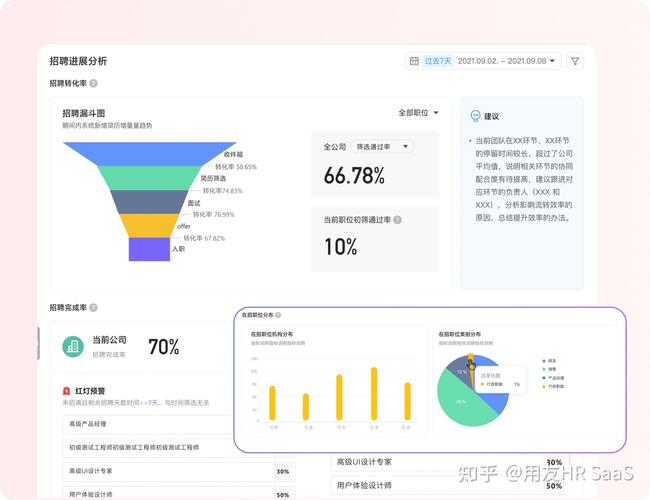
Task: Click the 10% initial screening value
Action: point(340,247)
